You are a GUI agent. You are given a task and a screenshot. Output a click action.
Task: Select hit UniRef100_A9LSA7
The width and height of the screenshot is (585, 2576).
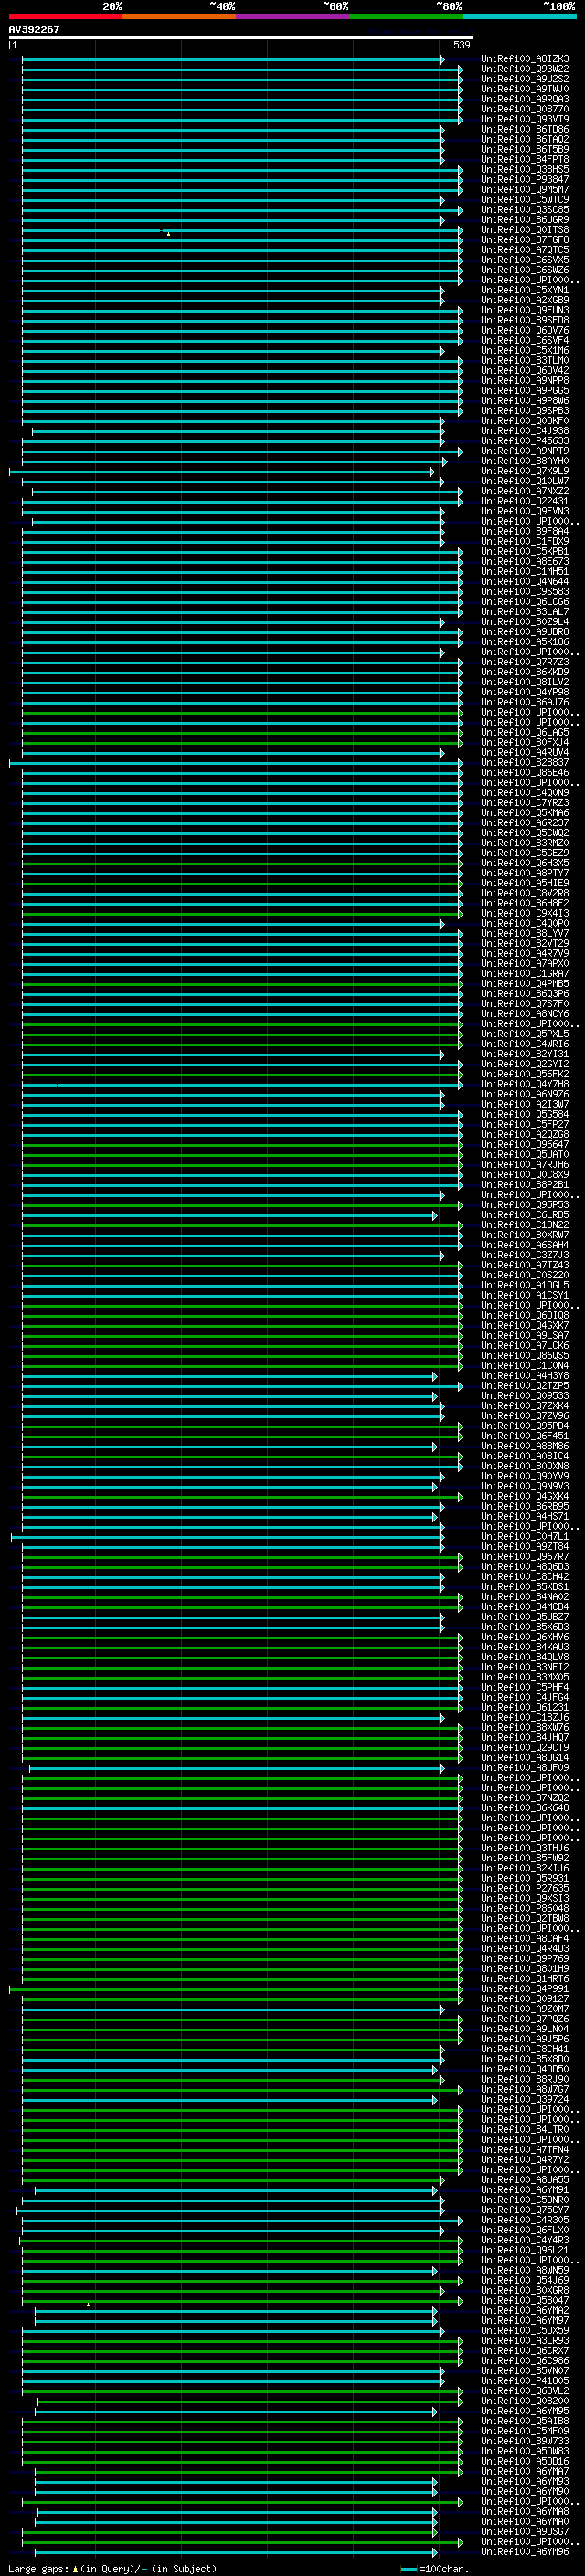click(x=525, y=1336)
